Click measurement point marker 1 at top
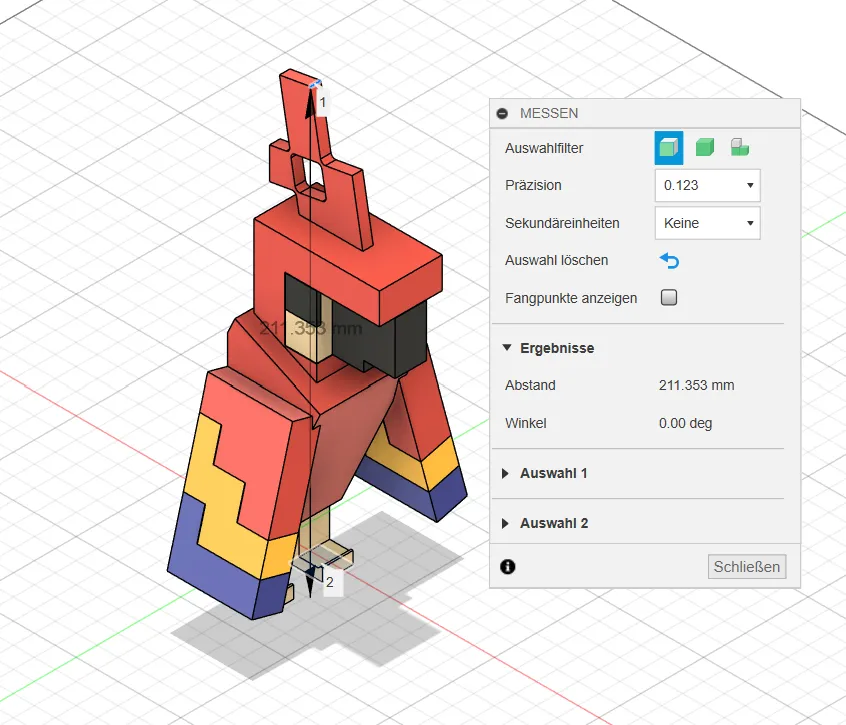This screenshot has width=846, height=725. (x=323, y=102)
